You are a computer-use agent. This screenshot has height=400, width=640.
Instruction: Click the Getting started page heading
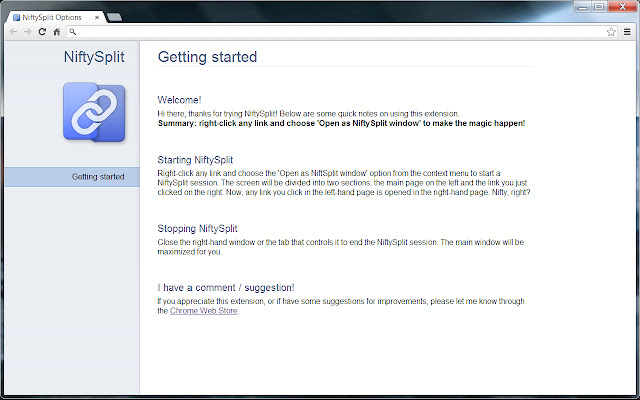207,57
